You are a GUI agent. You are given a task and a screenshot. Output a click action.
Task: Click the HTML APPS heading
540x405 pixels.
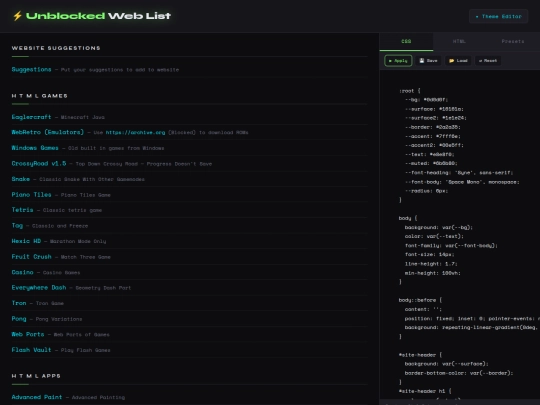(x=36, y=376)
